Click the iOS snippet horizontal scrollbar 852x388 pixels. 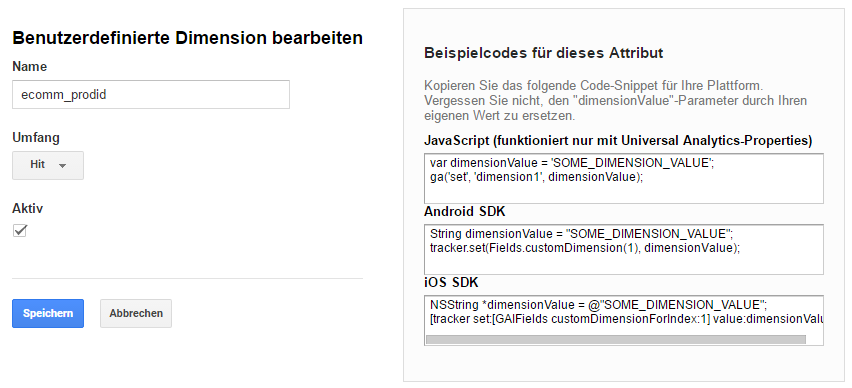616,340
